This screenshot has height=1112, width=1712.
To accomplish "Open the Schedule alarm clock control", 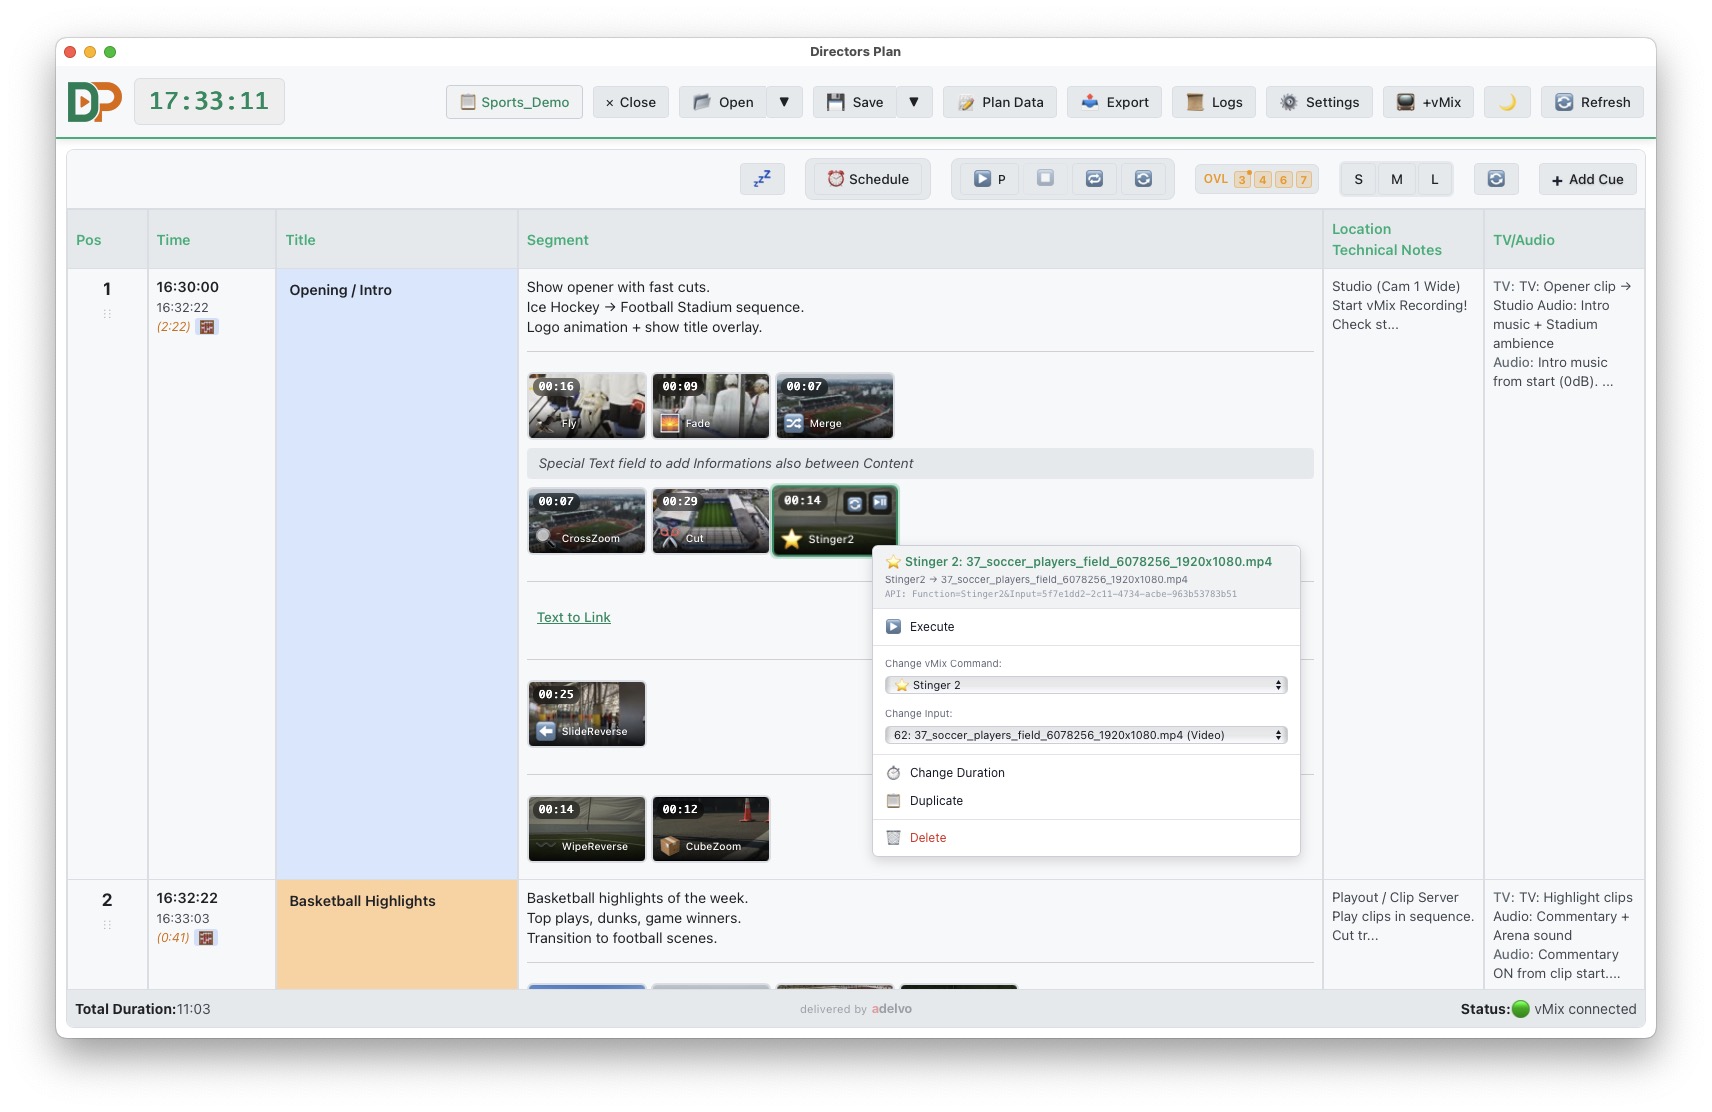I will click(867, 179).
